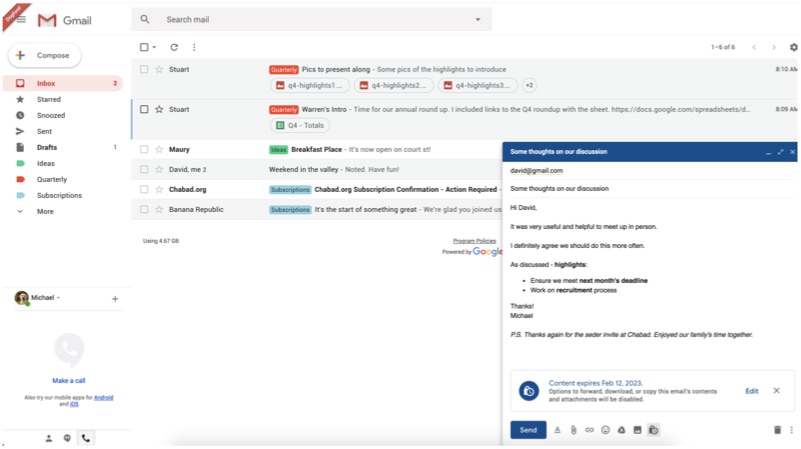This screenshot has height=449, width=801.
Task: Check the box for Maury's email
Action: (144, 150)
